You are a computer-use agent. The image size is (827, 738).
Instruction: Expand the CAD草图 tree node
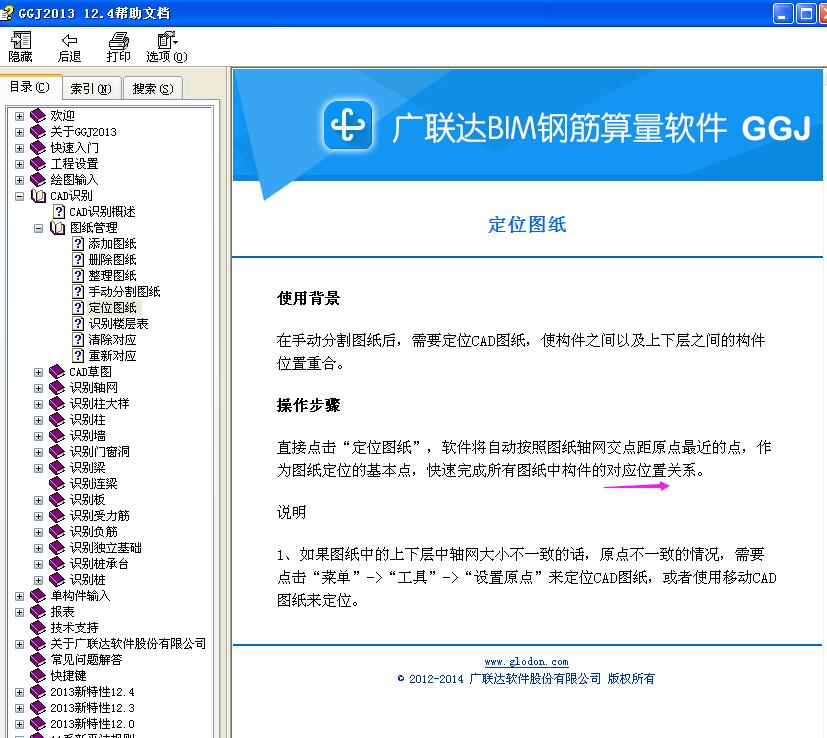39,372
